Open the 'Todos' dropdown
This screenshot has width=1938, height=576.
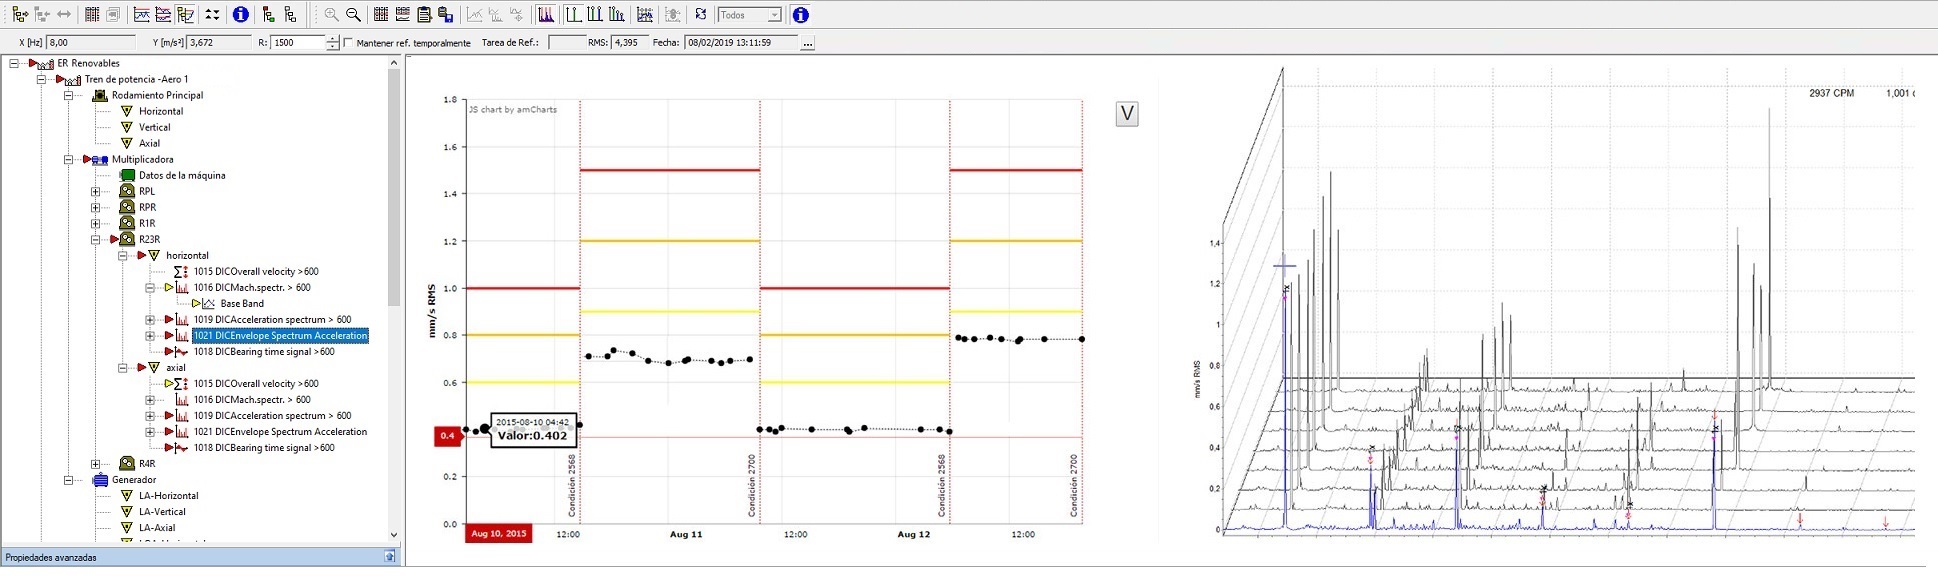774,15
